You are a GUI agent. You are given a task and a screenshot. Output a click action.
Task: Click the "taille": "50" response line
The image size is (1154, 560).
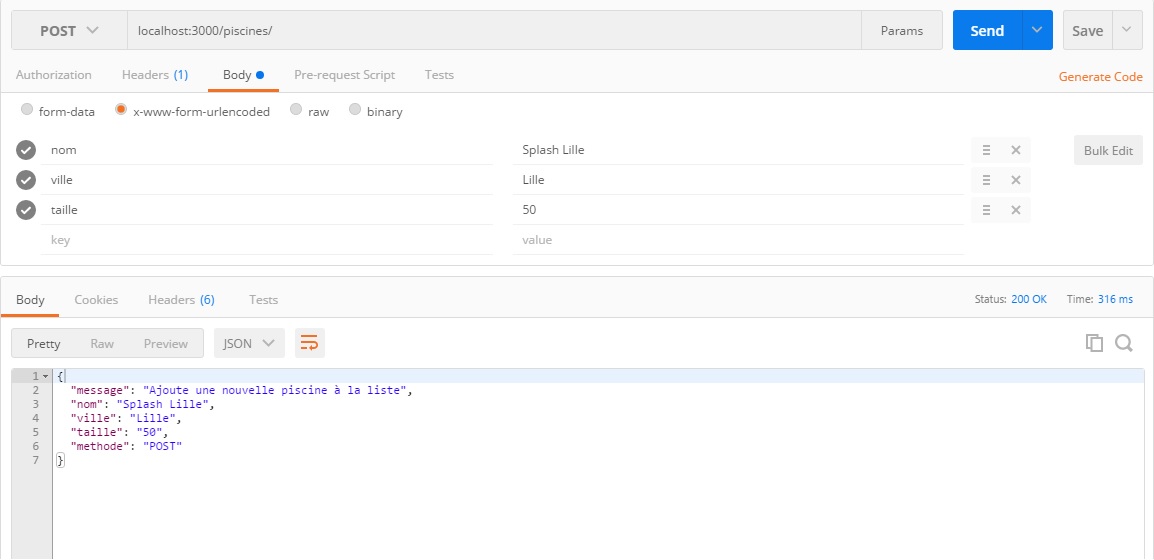(119, 433)
